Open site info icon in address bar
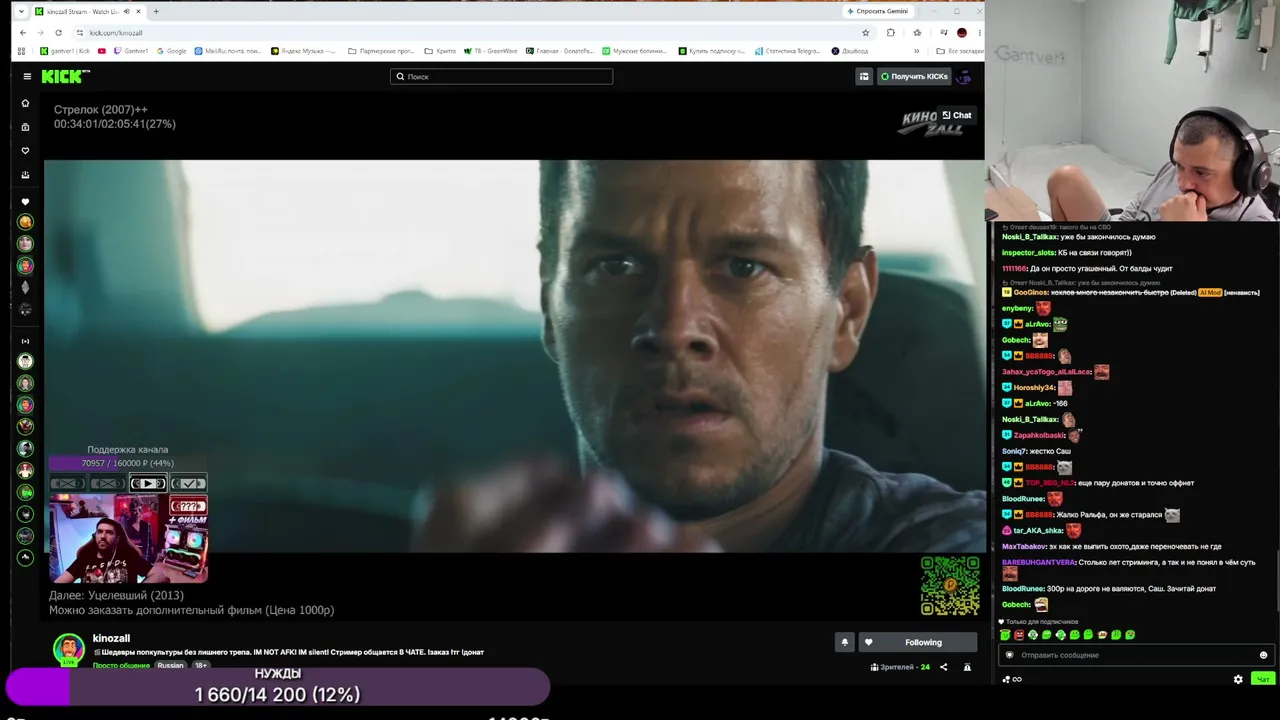The image size is (1280, 720). coord(79,32)
